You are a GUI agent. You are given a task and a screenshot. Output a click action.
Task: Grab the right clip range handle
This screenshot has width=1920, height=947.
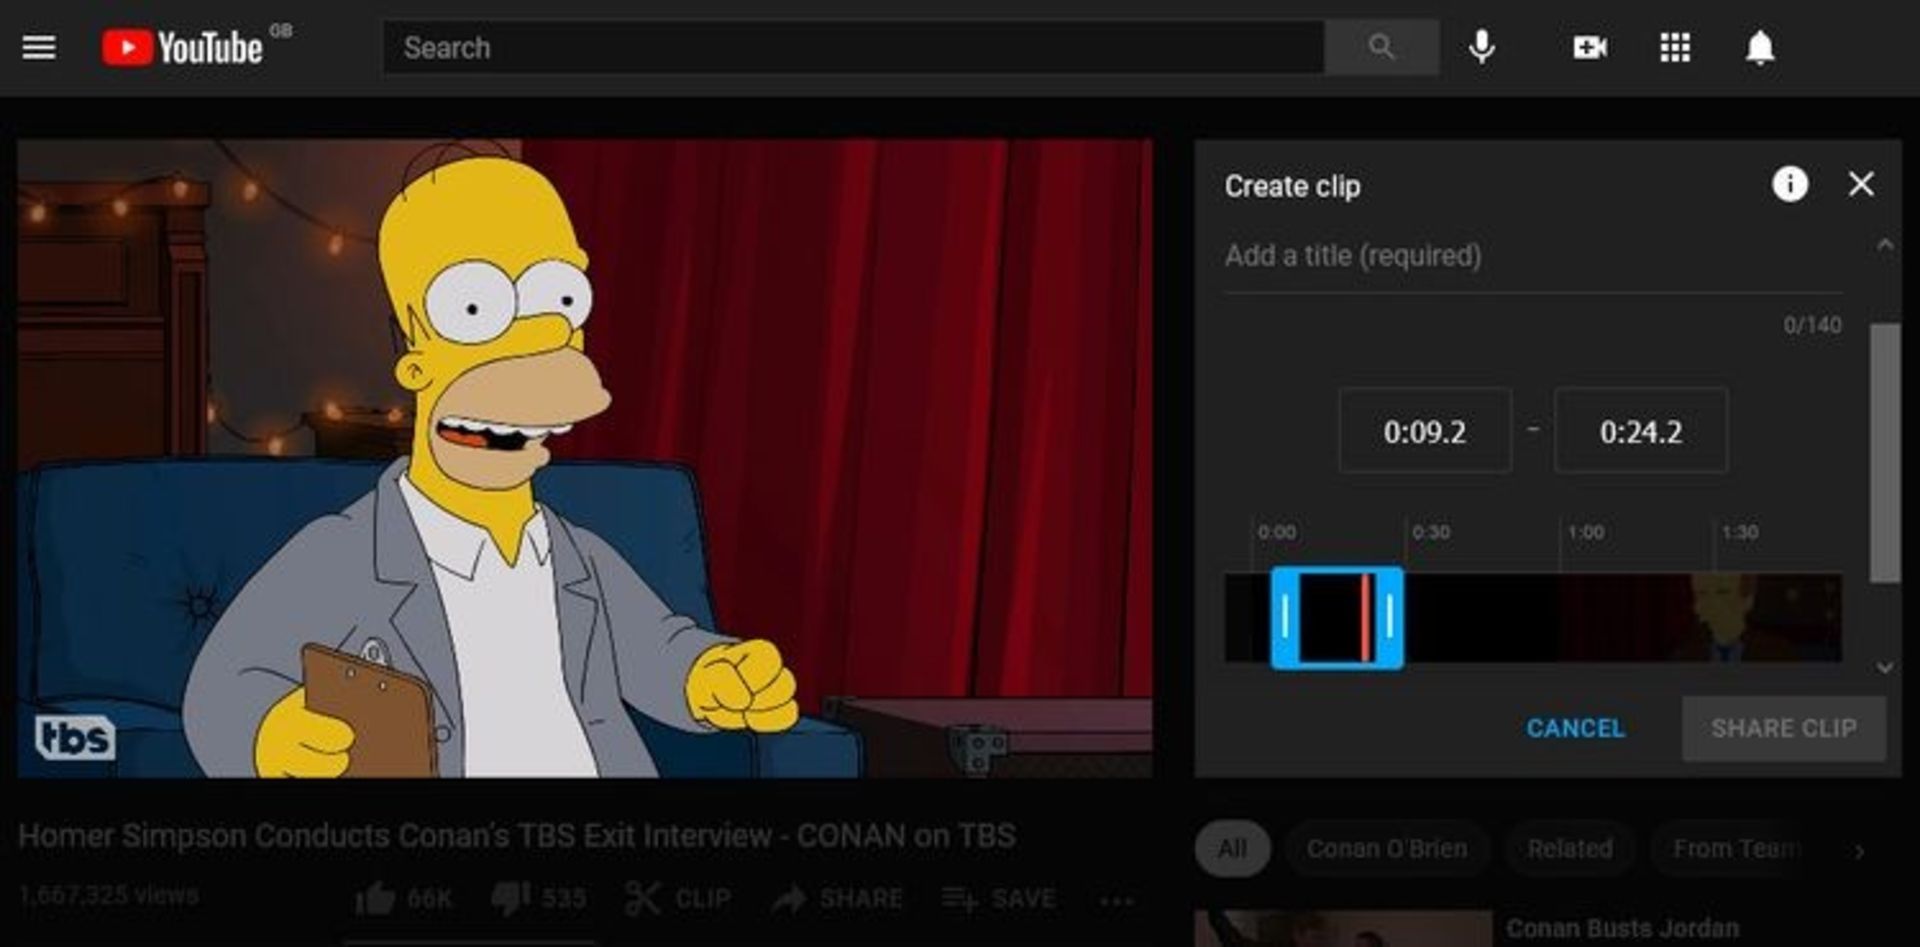click(x=1390, y=617)
